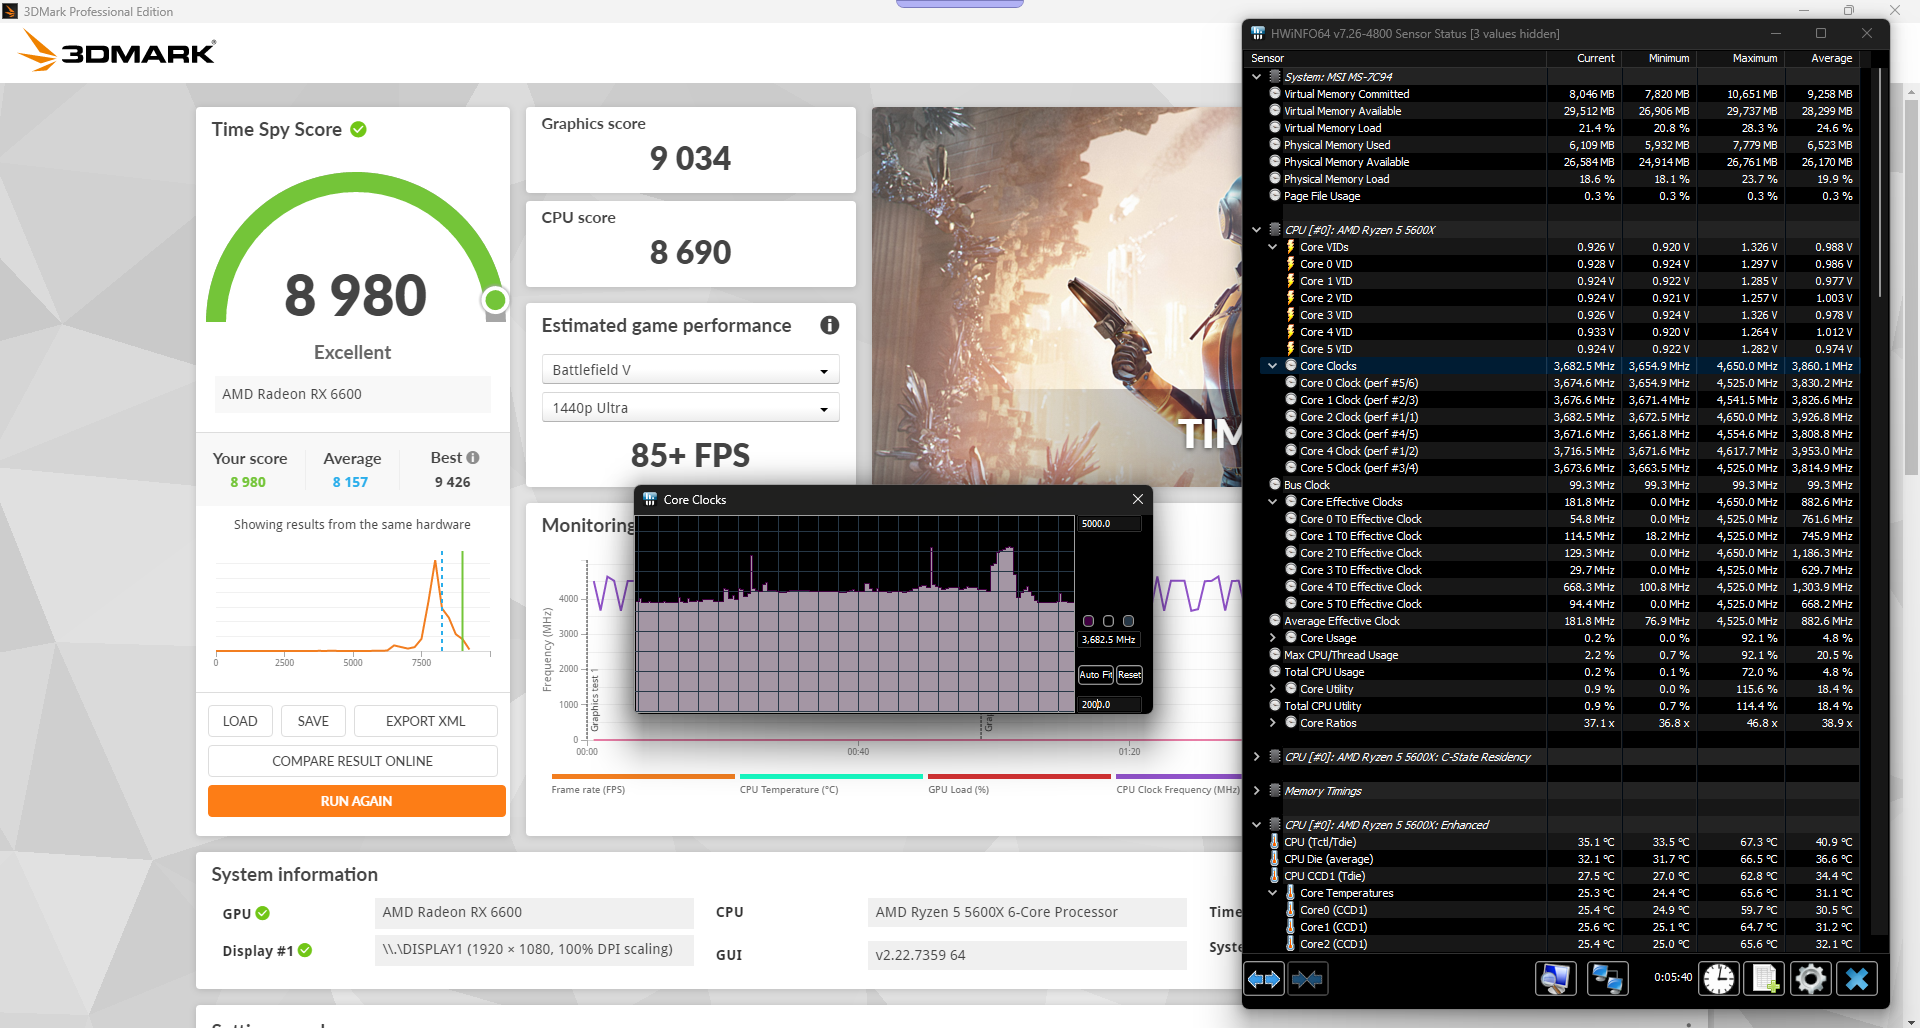Expand the C-State Residency sensor group
The width and height of the screenshot is (1920, 1028).
(1257, 757)
